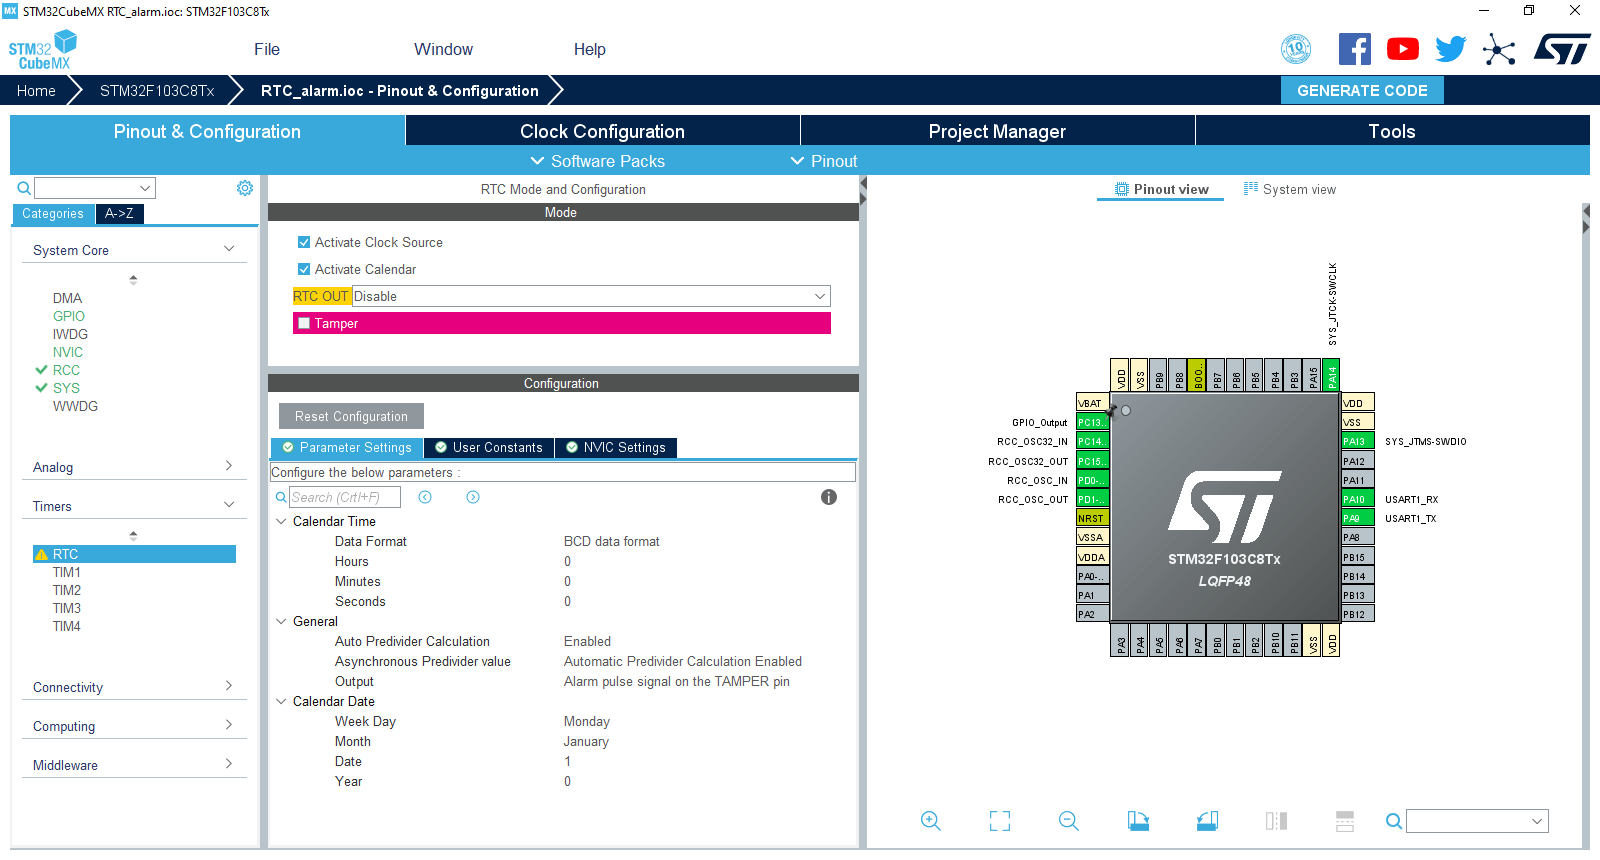Expand the Analog category

[229, 466]
